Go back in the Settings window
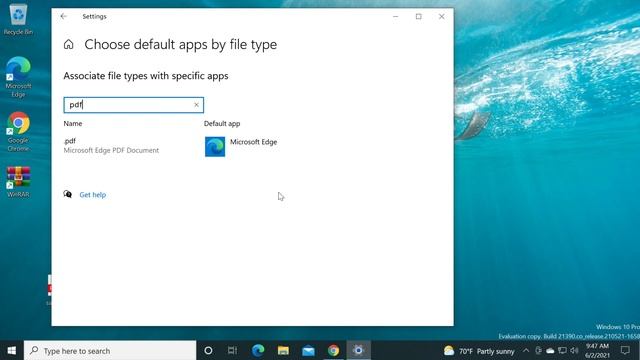 click(x=64, y=16)
